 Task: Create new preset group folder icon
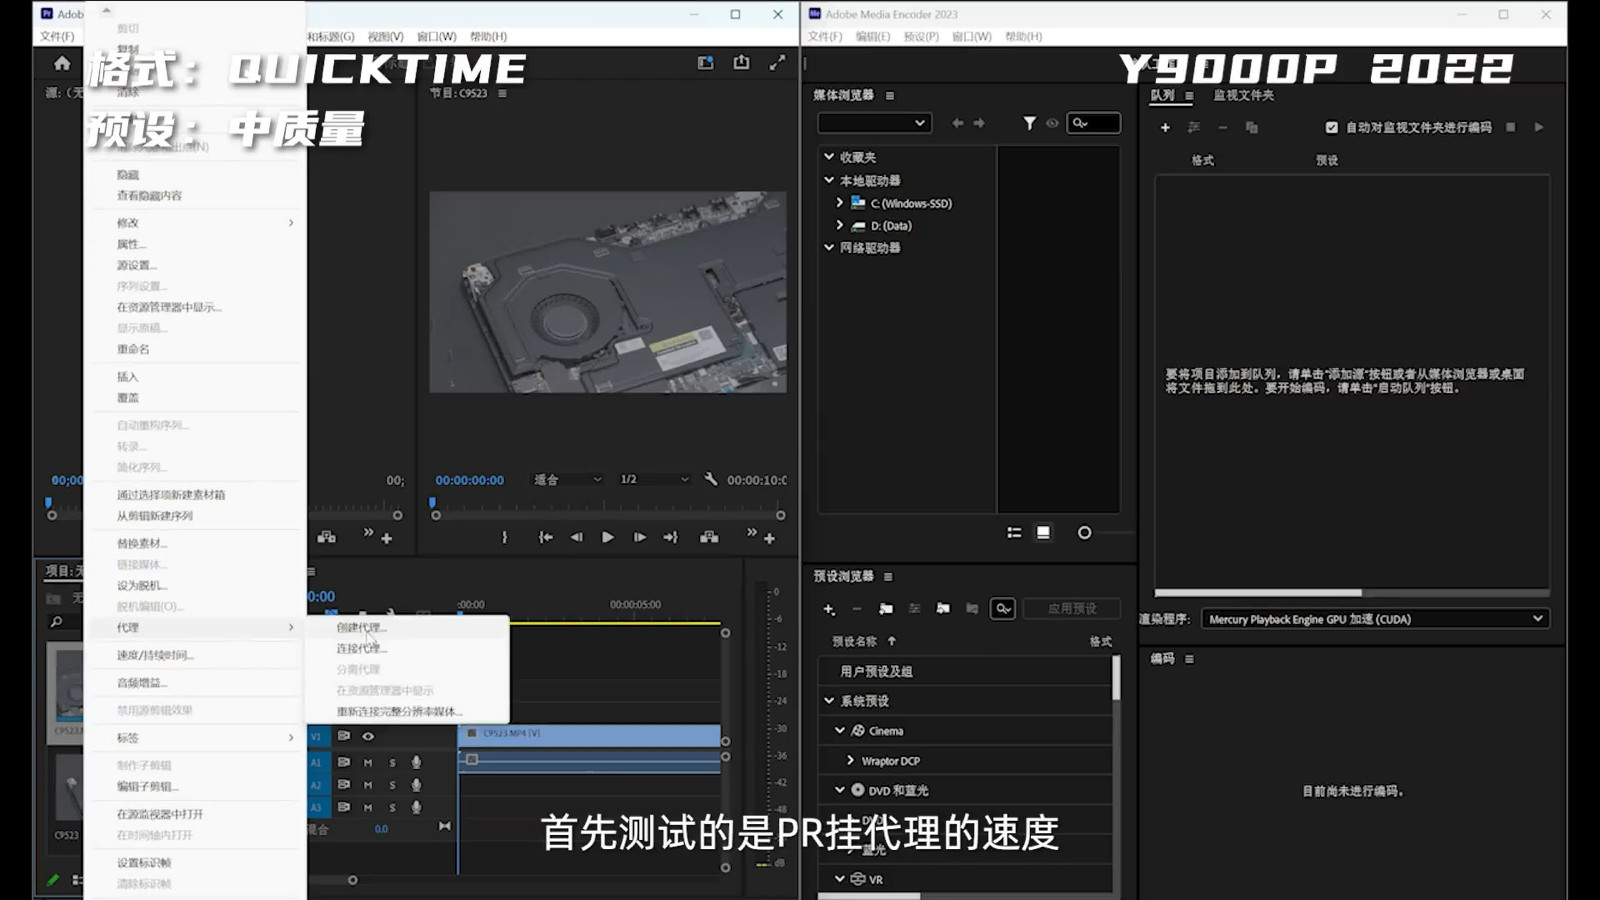(886, 608)
